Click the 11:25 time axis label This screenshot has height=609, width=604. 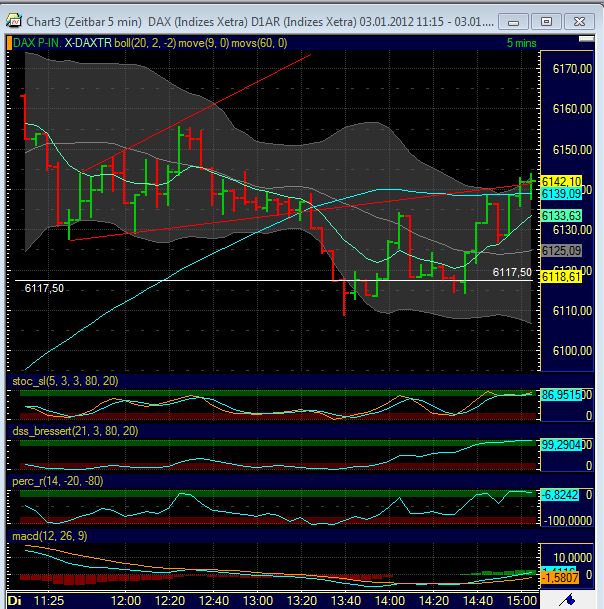click(49, 601)
